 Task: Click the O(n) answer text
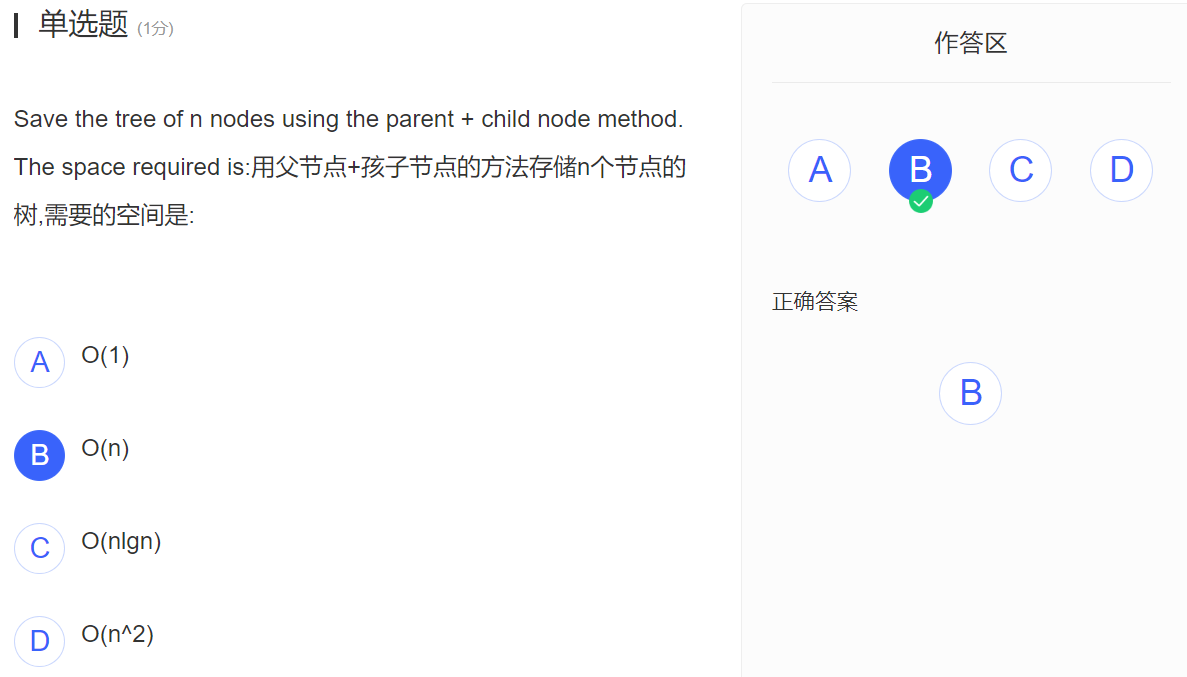pyautogui.click(x=105, y=448)
